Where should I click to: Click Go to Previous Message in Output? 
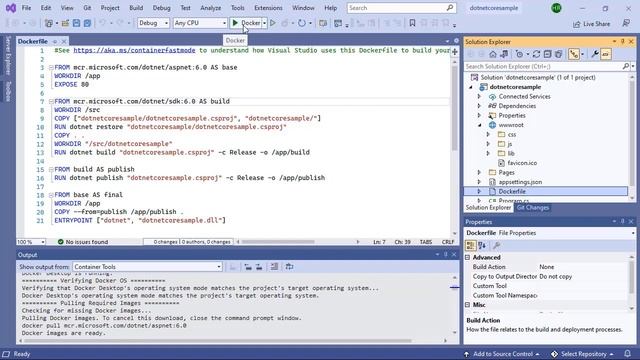click(248, 267)
